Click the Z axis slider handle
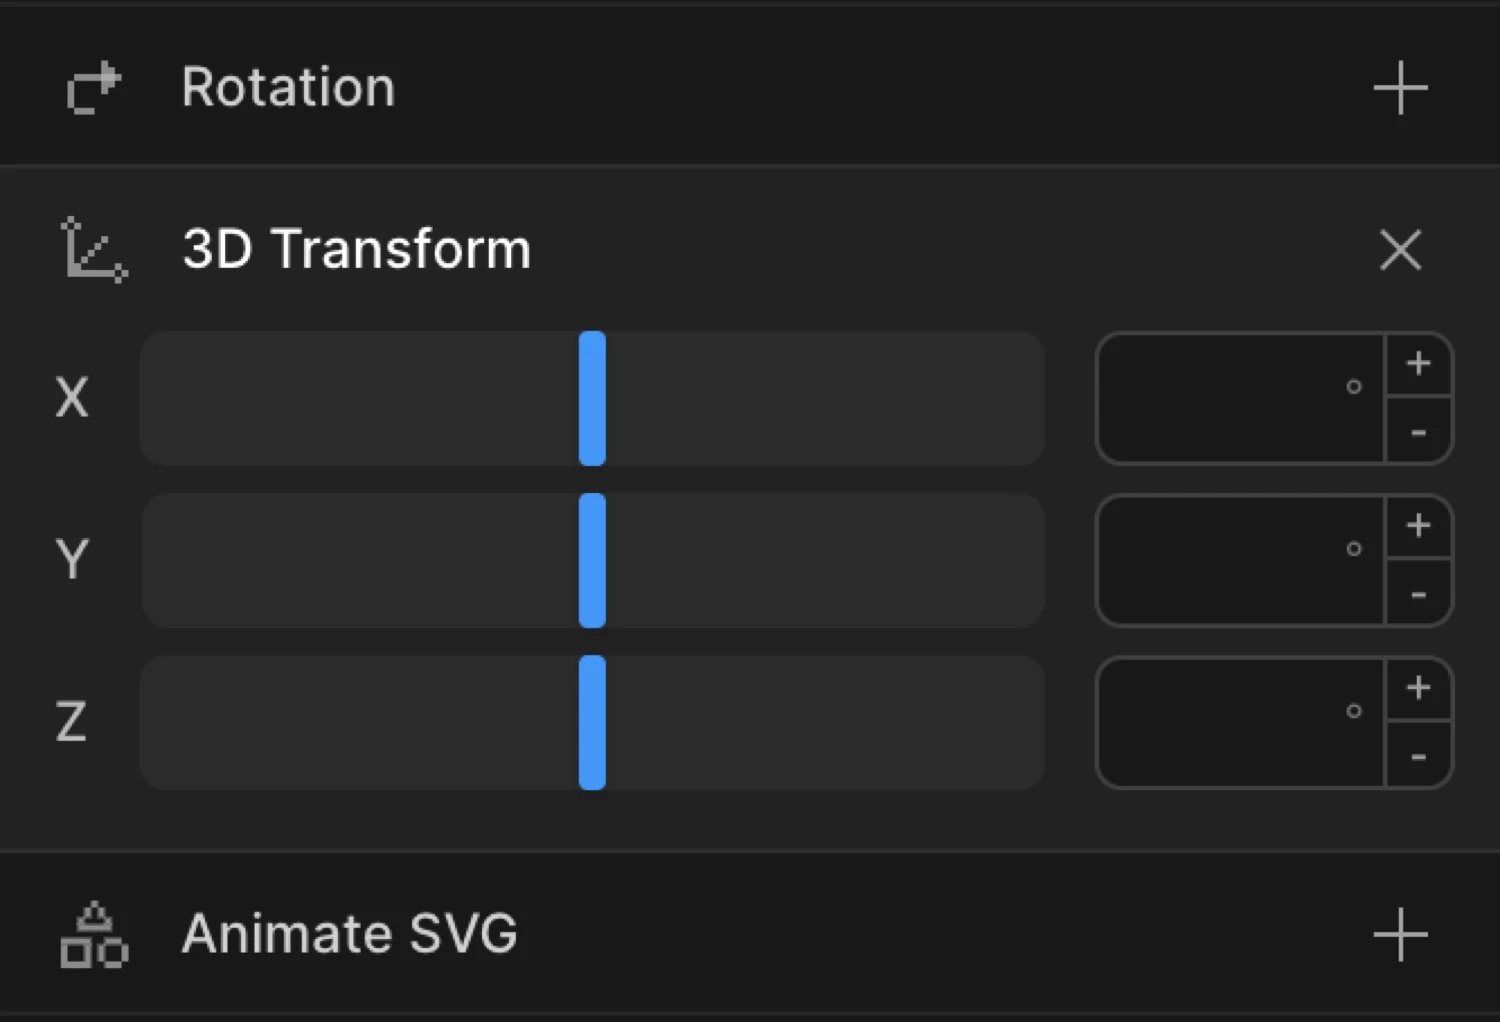Viewport: 1500px width, 1022px height. pos(592,722)
